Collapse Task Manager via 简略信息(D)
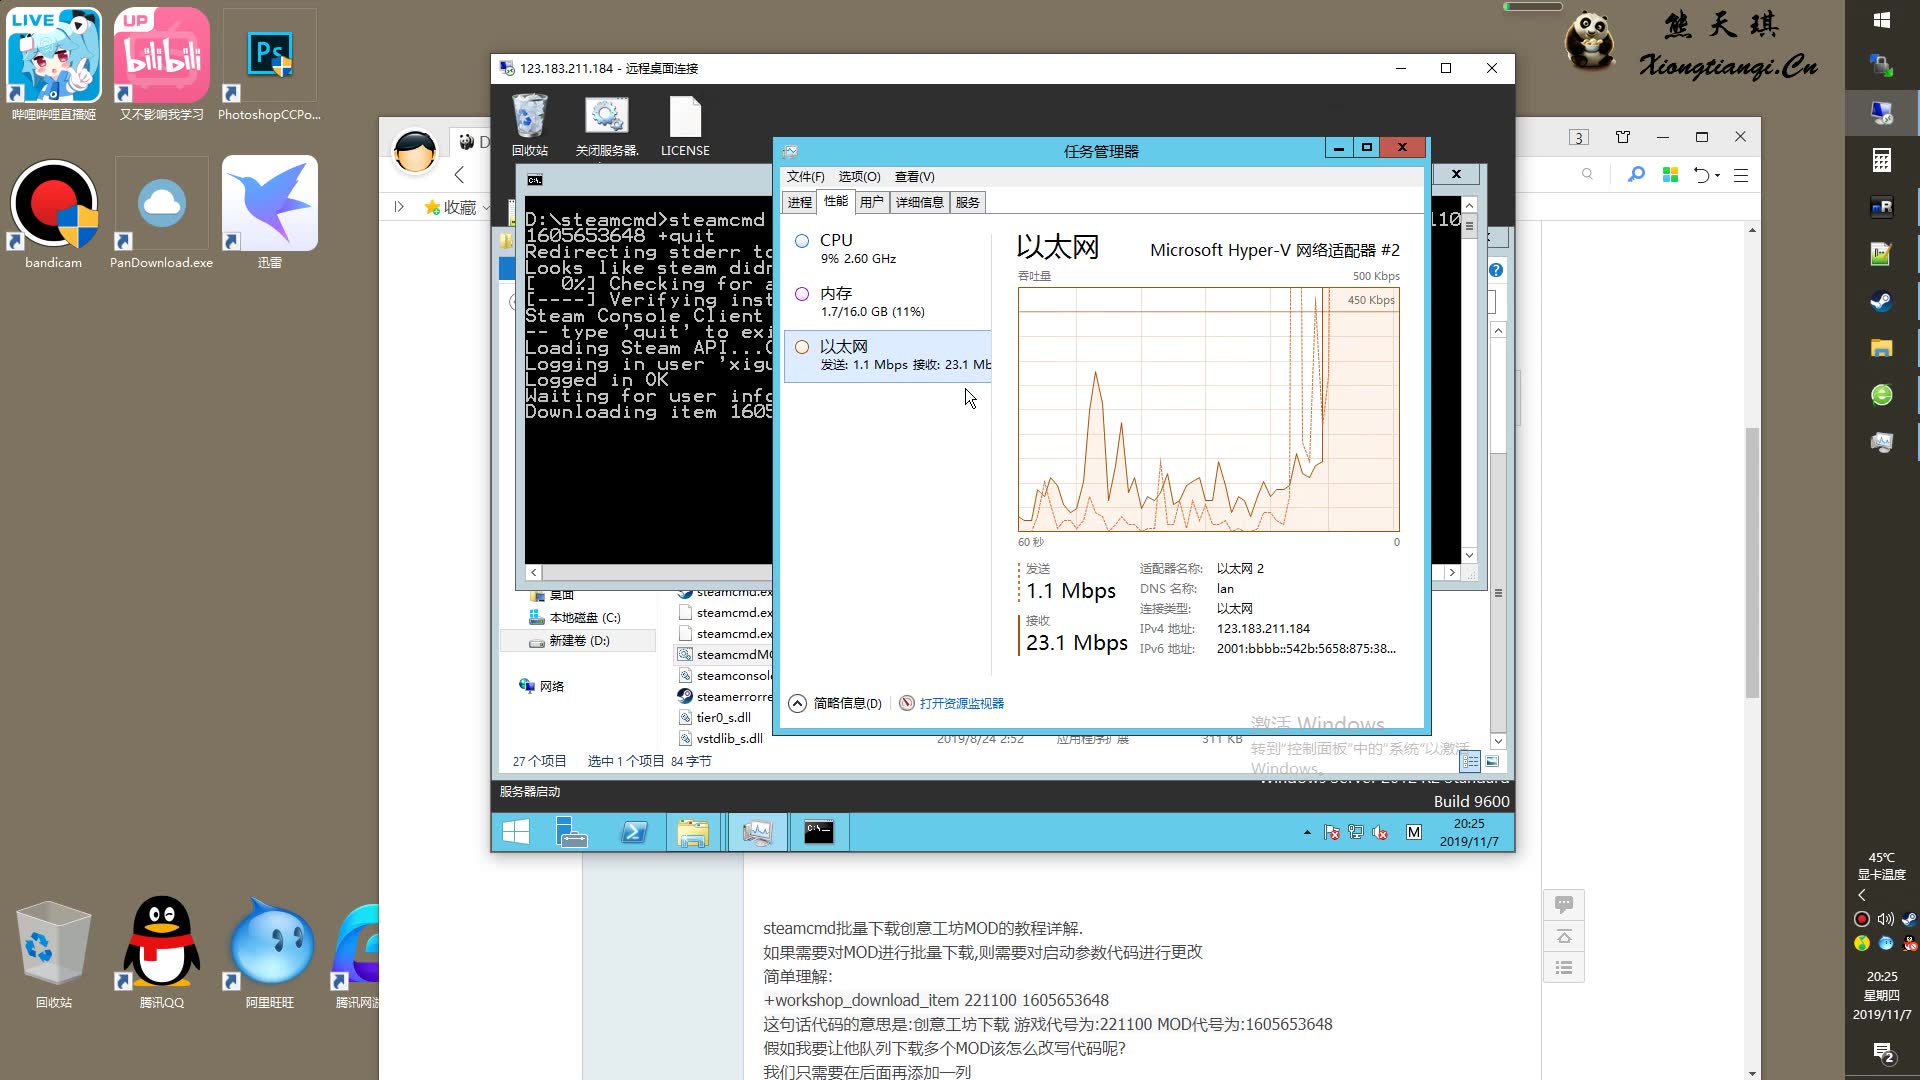 [x=836, y=703]
